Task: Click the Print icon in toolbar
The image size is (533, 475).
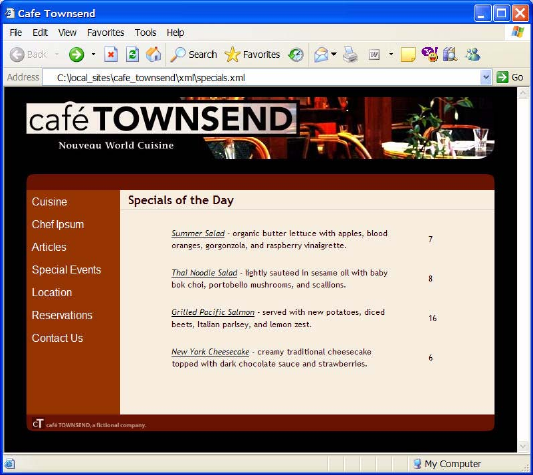Action: click(350, 54)
